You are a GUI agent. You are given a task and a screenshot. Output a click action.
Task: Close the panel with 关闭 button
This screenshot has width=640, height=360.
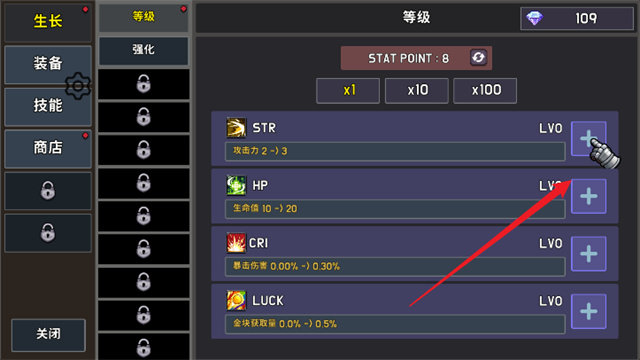[48, 335]
